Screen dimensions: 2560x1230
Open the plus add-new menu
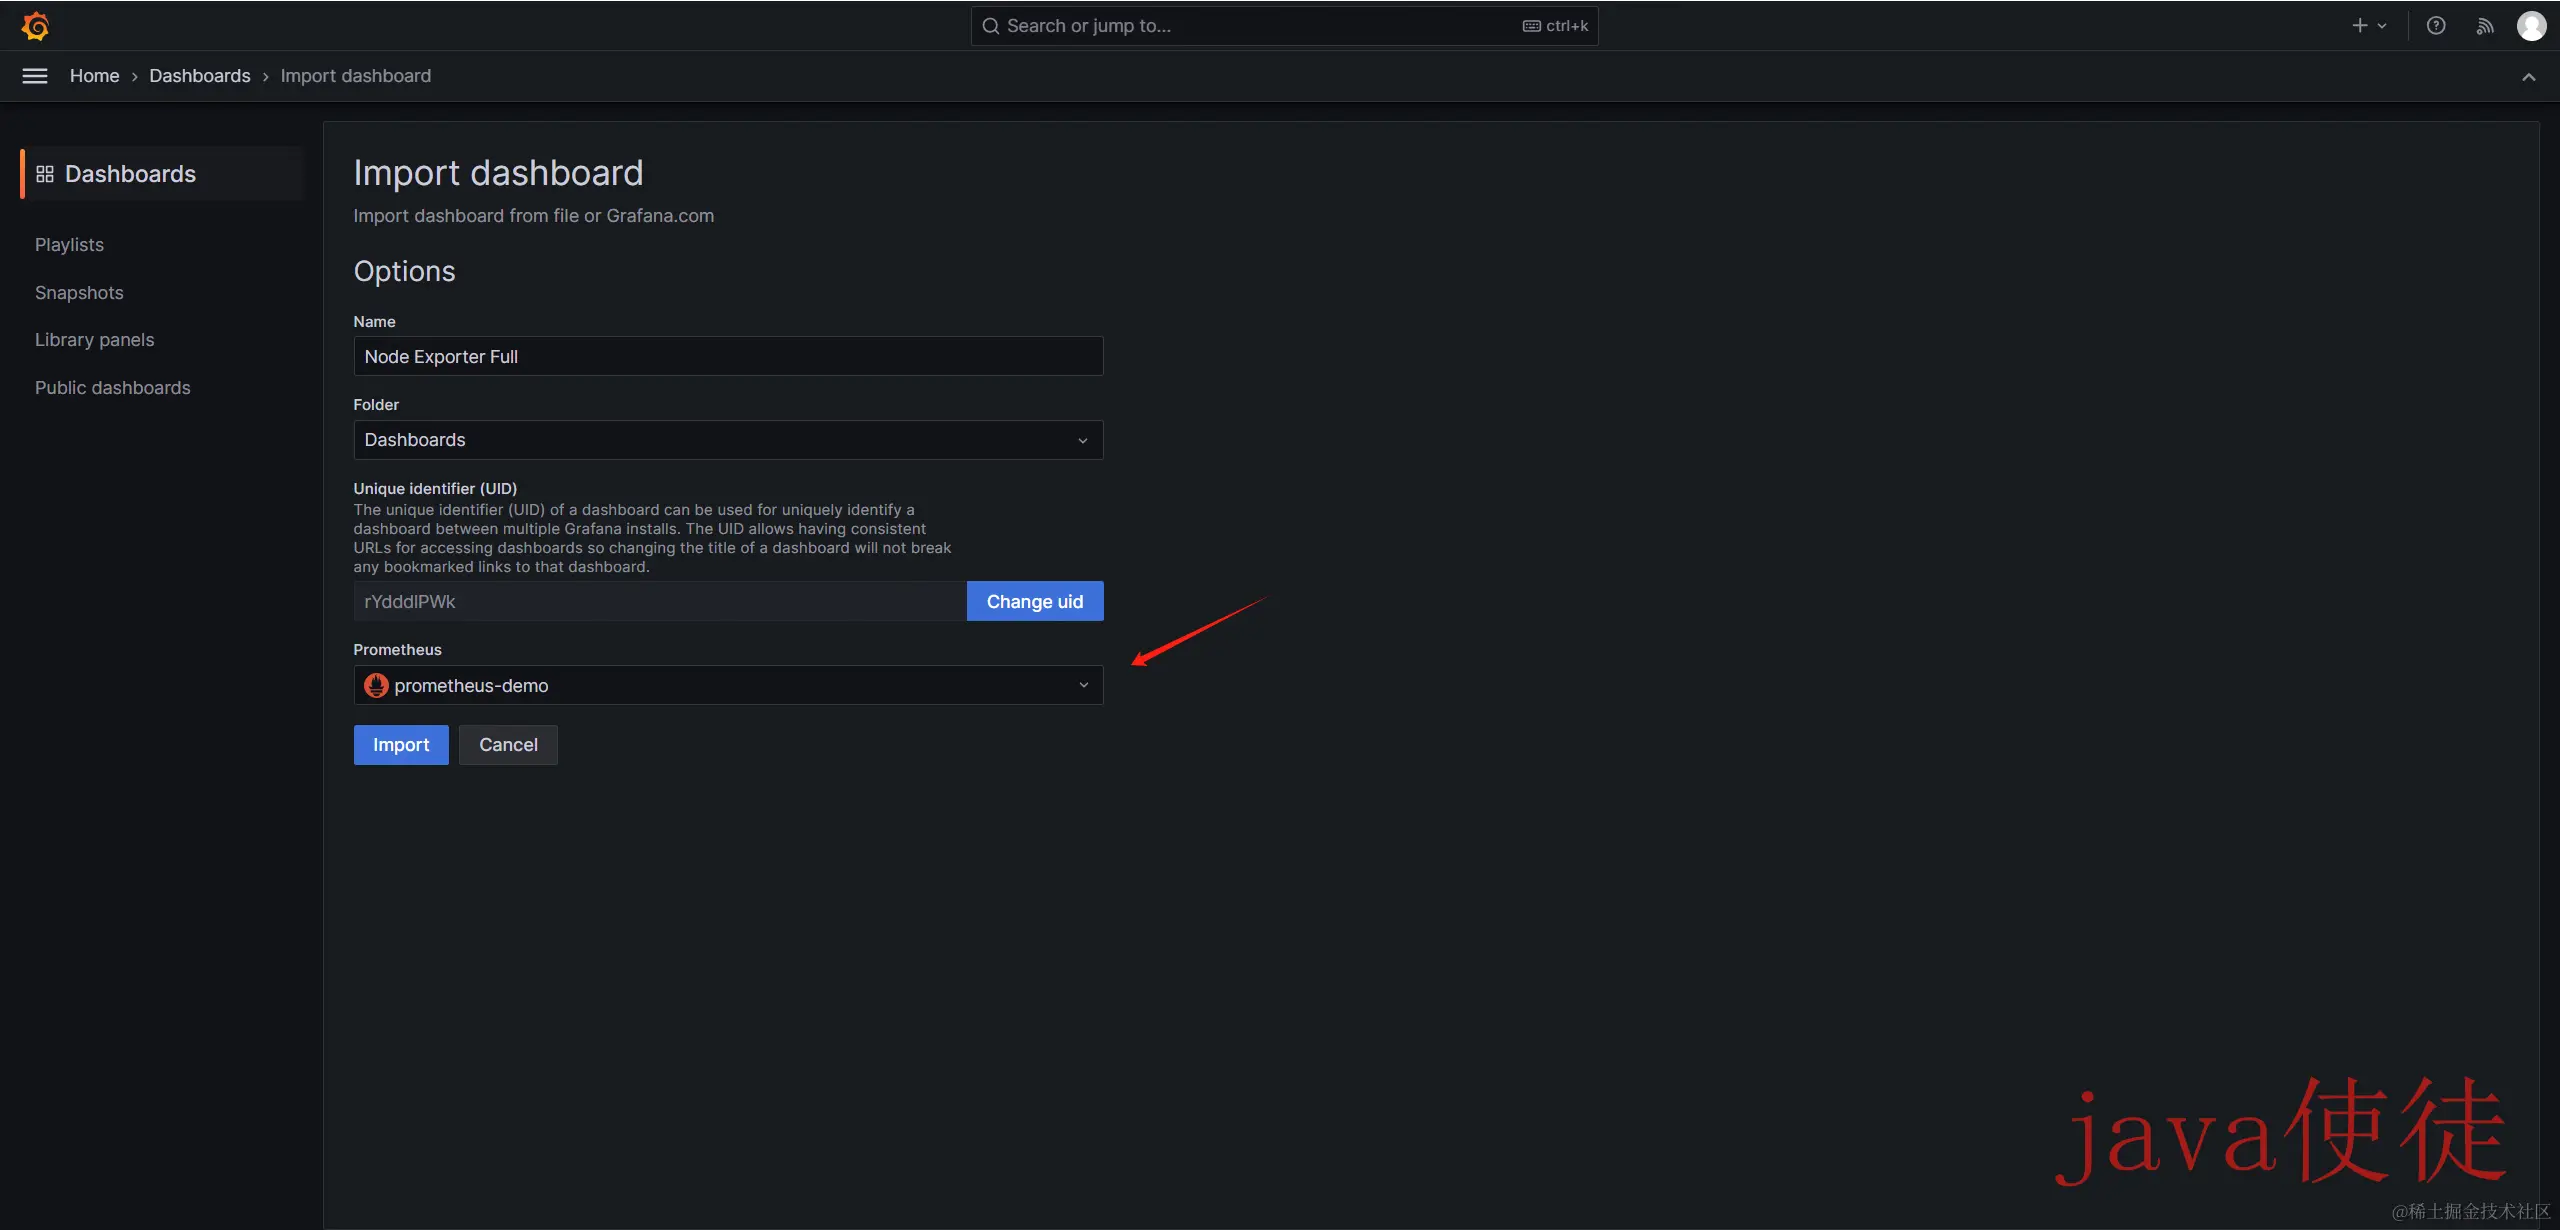click(2369, 26)
